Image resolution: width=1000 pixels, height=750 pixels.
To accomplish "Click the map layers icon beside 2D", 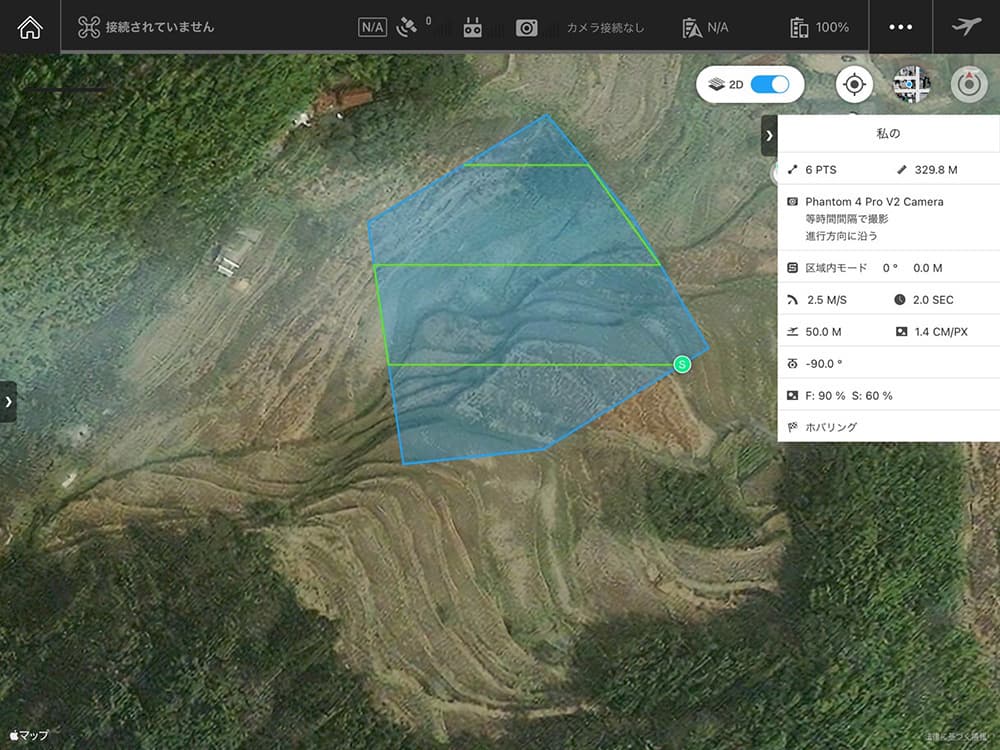I will [x=717, y=84].
